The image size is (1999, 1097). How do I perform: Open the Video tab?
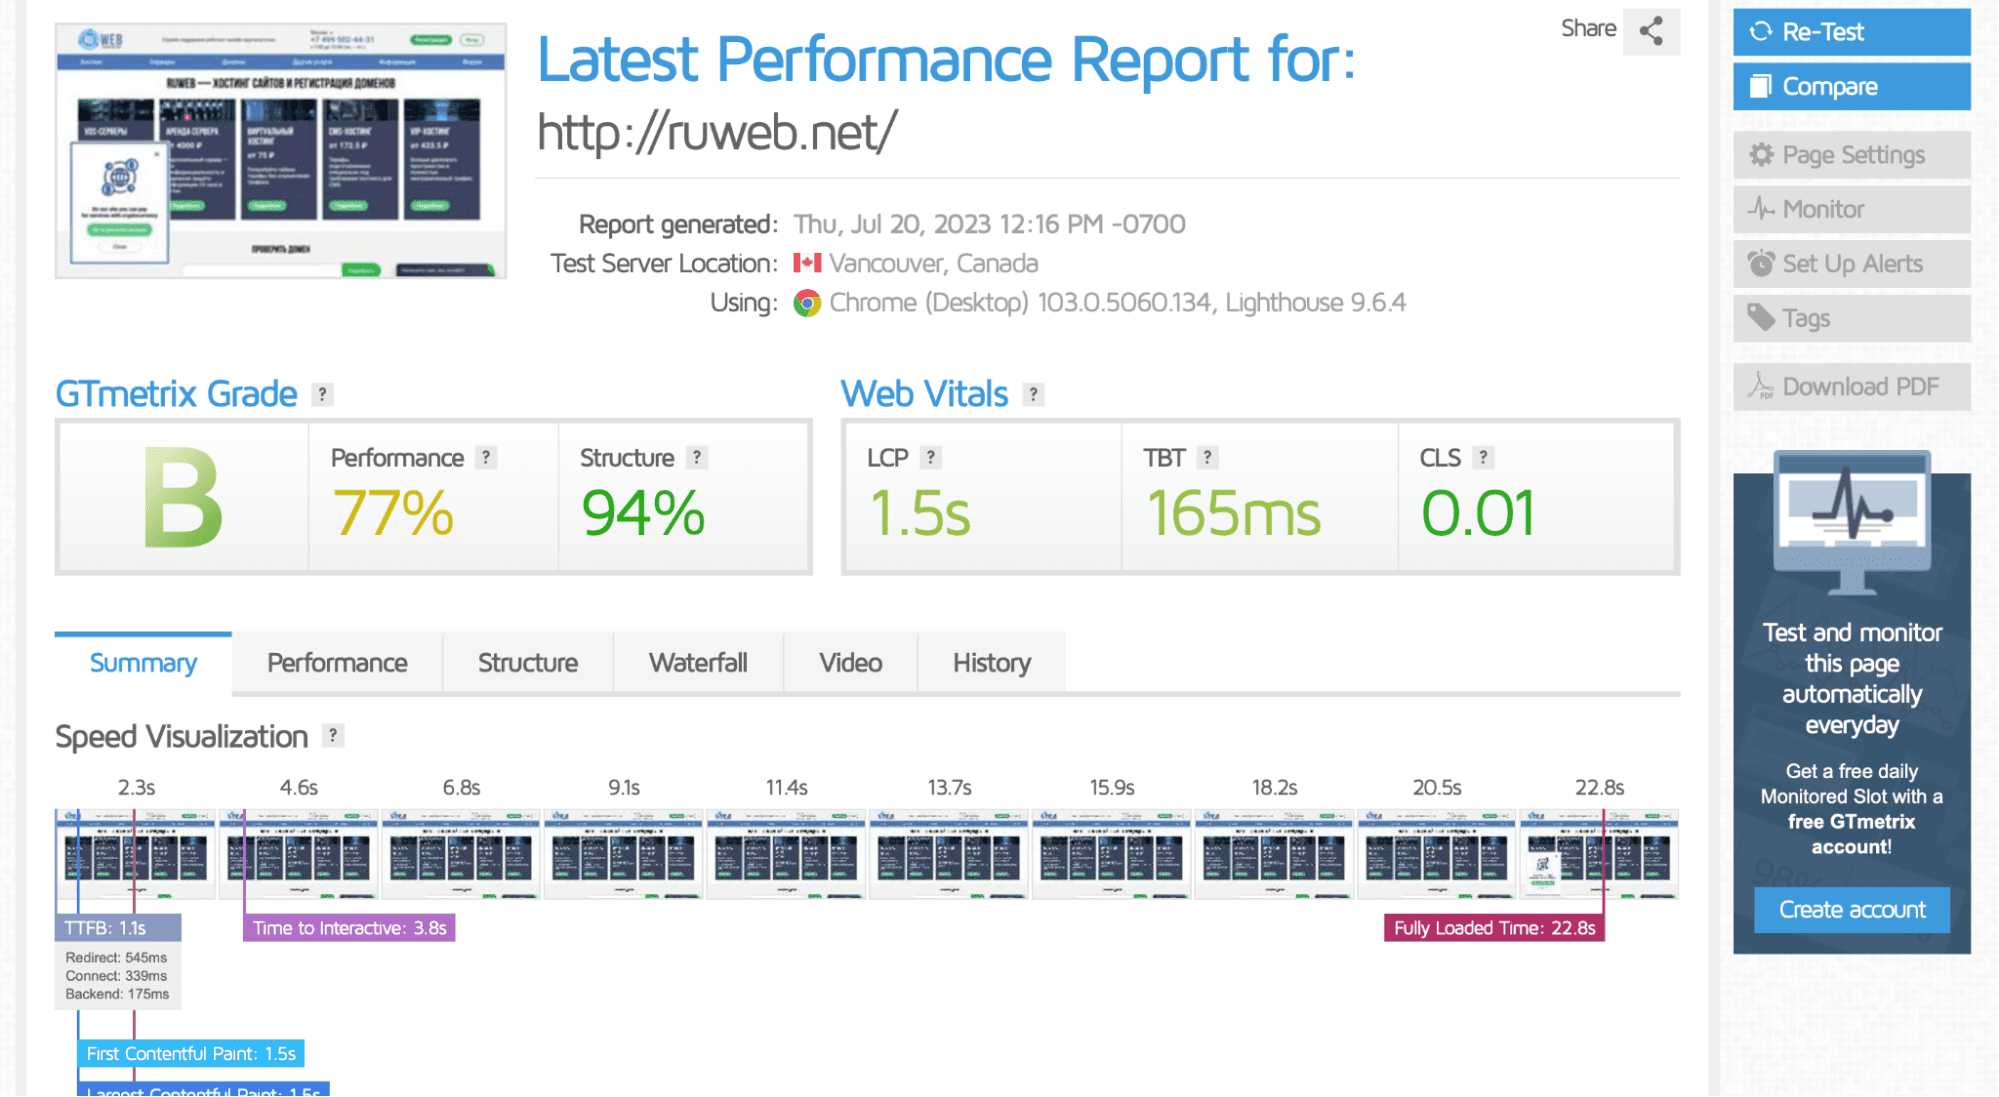point(850,663)
